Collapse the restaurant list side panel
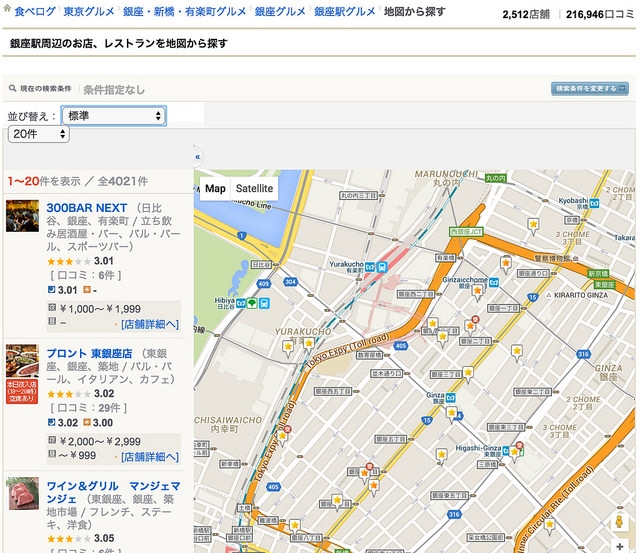The image size is (640, 553). (x=197, y=157)
